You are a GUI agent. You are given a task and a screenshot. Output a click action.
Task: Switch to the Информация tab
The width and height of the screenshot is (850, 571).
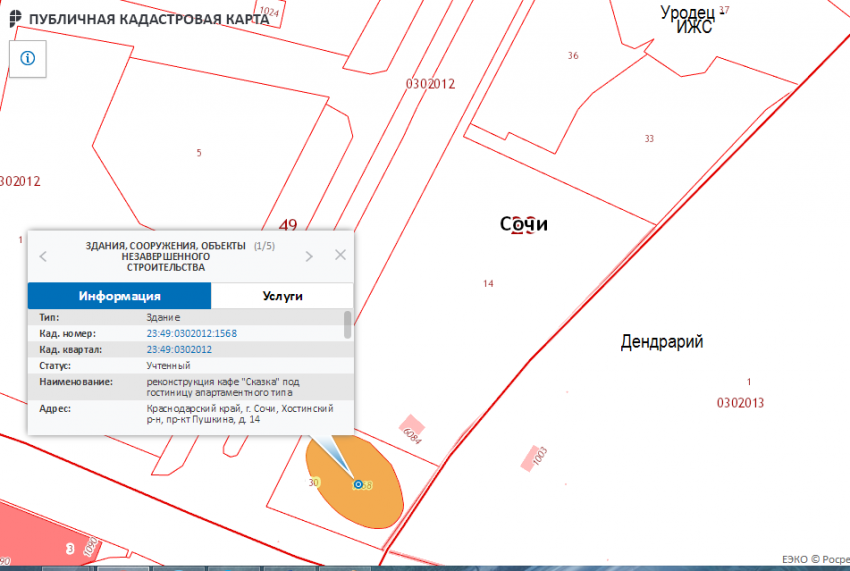119,296
